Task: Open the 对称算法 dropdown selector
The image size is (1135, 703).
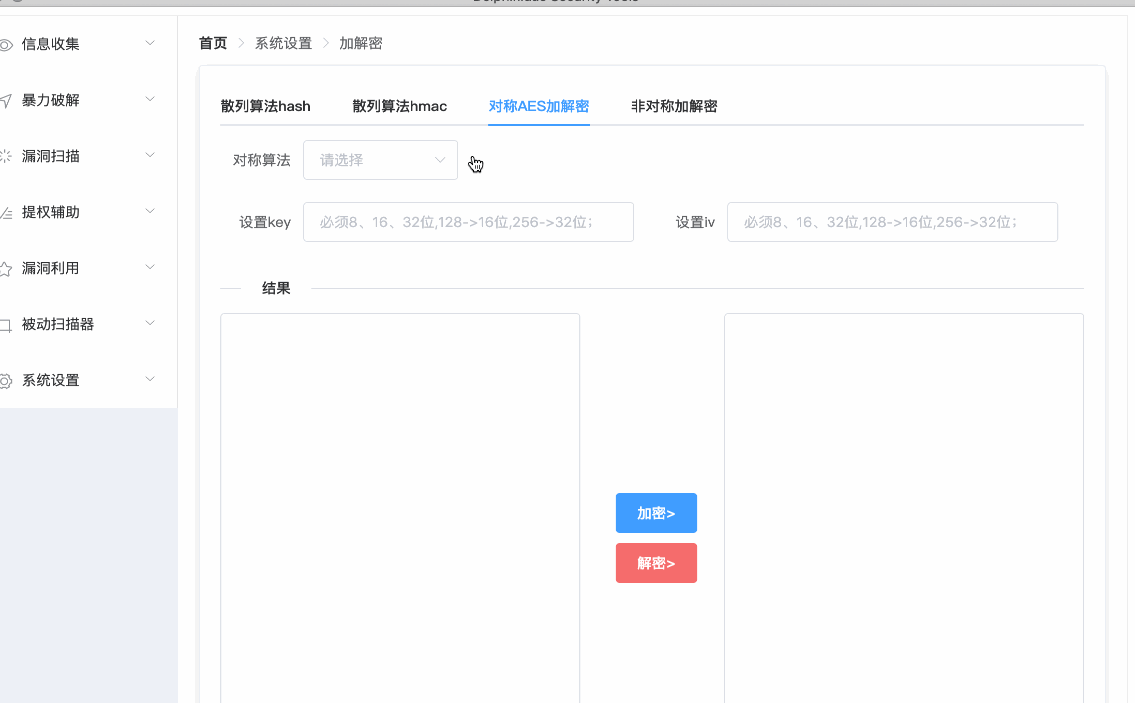Action: pyautogui.click(x=380, y=160)
